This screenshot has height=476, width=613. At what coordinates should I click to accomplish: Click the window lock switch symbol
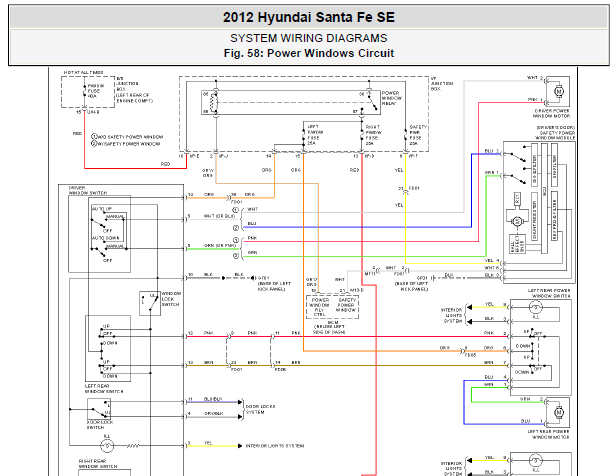tap(150, 303)
